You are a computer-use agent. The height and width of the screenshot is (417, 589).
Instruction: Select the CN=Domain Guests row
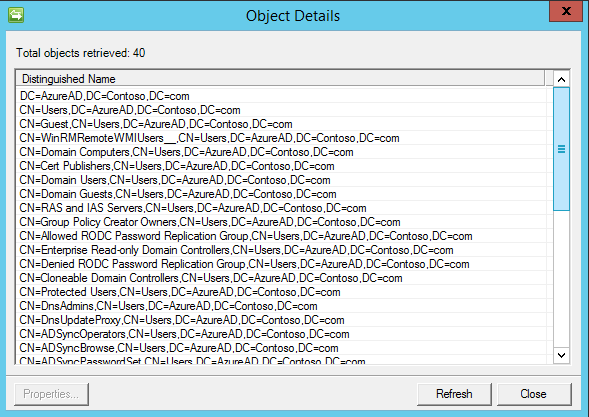click(x=282, y=194)
